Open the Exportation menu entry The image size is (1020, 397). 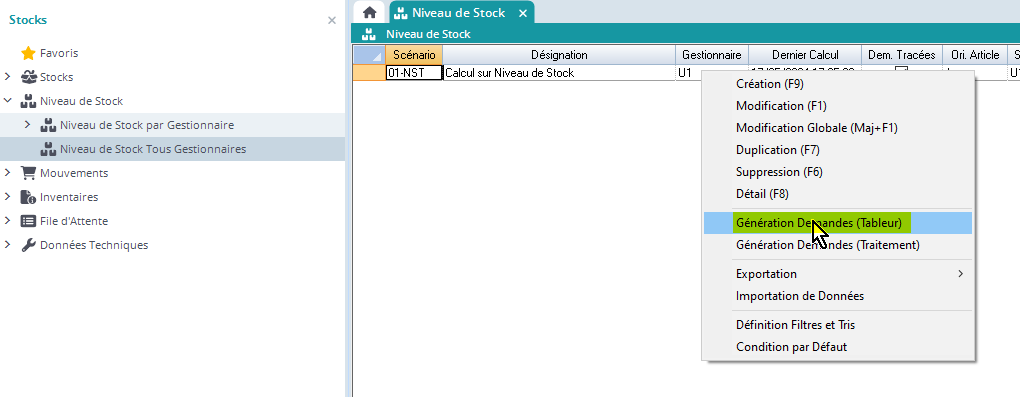coord(839,274)
